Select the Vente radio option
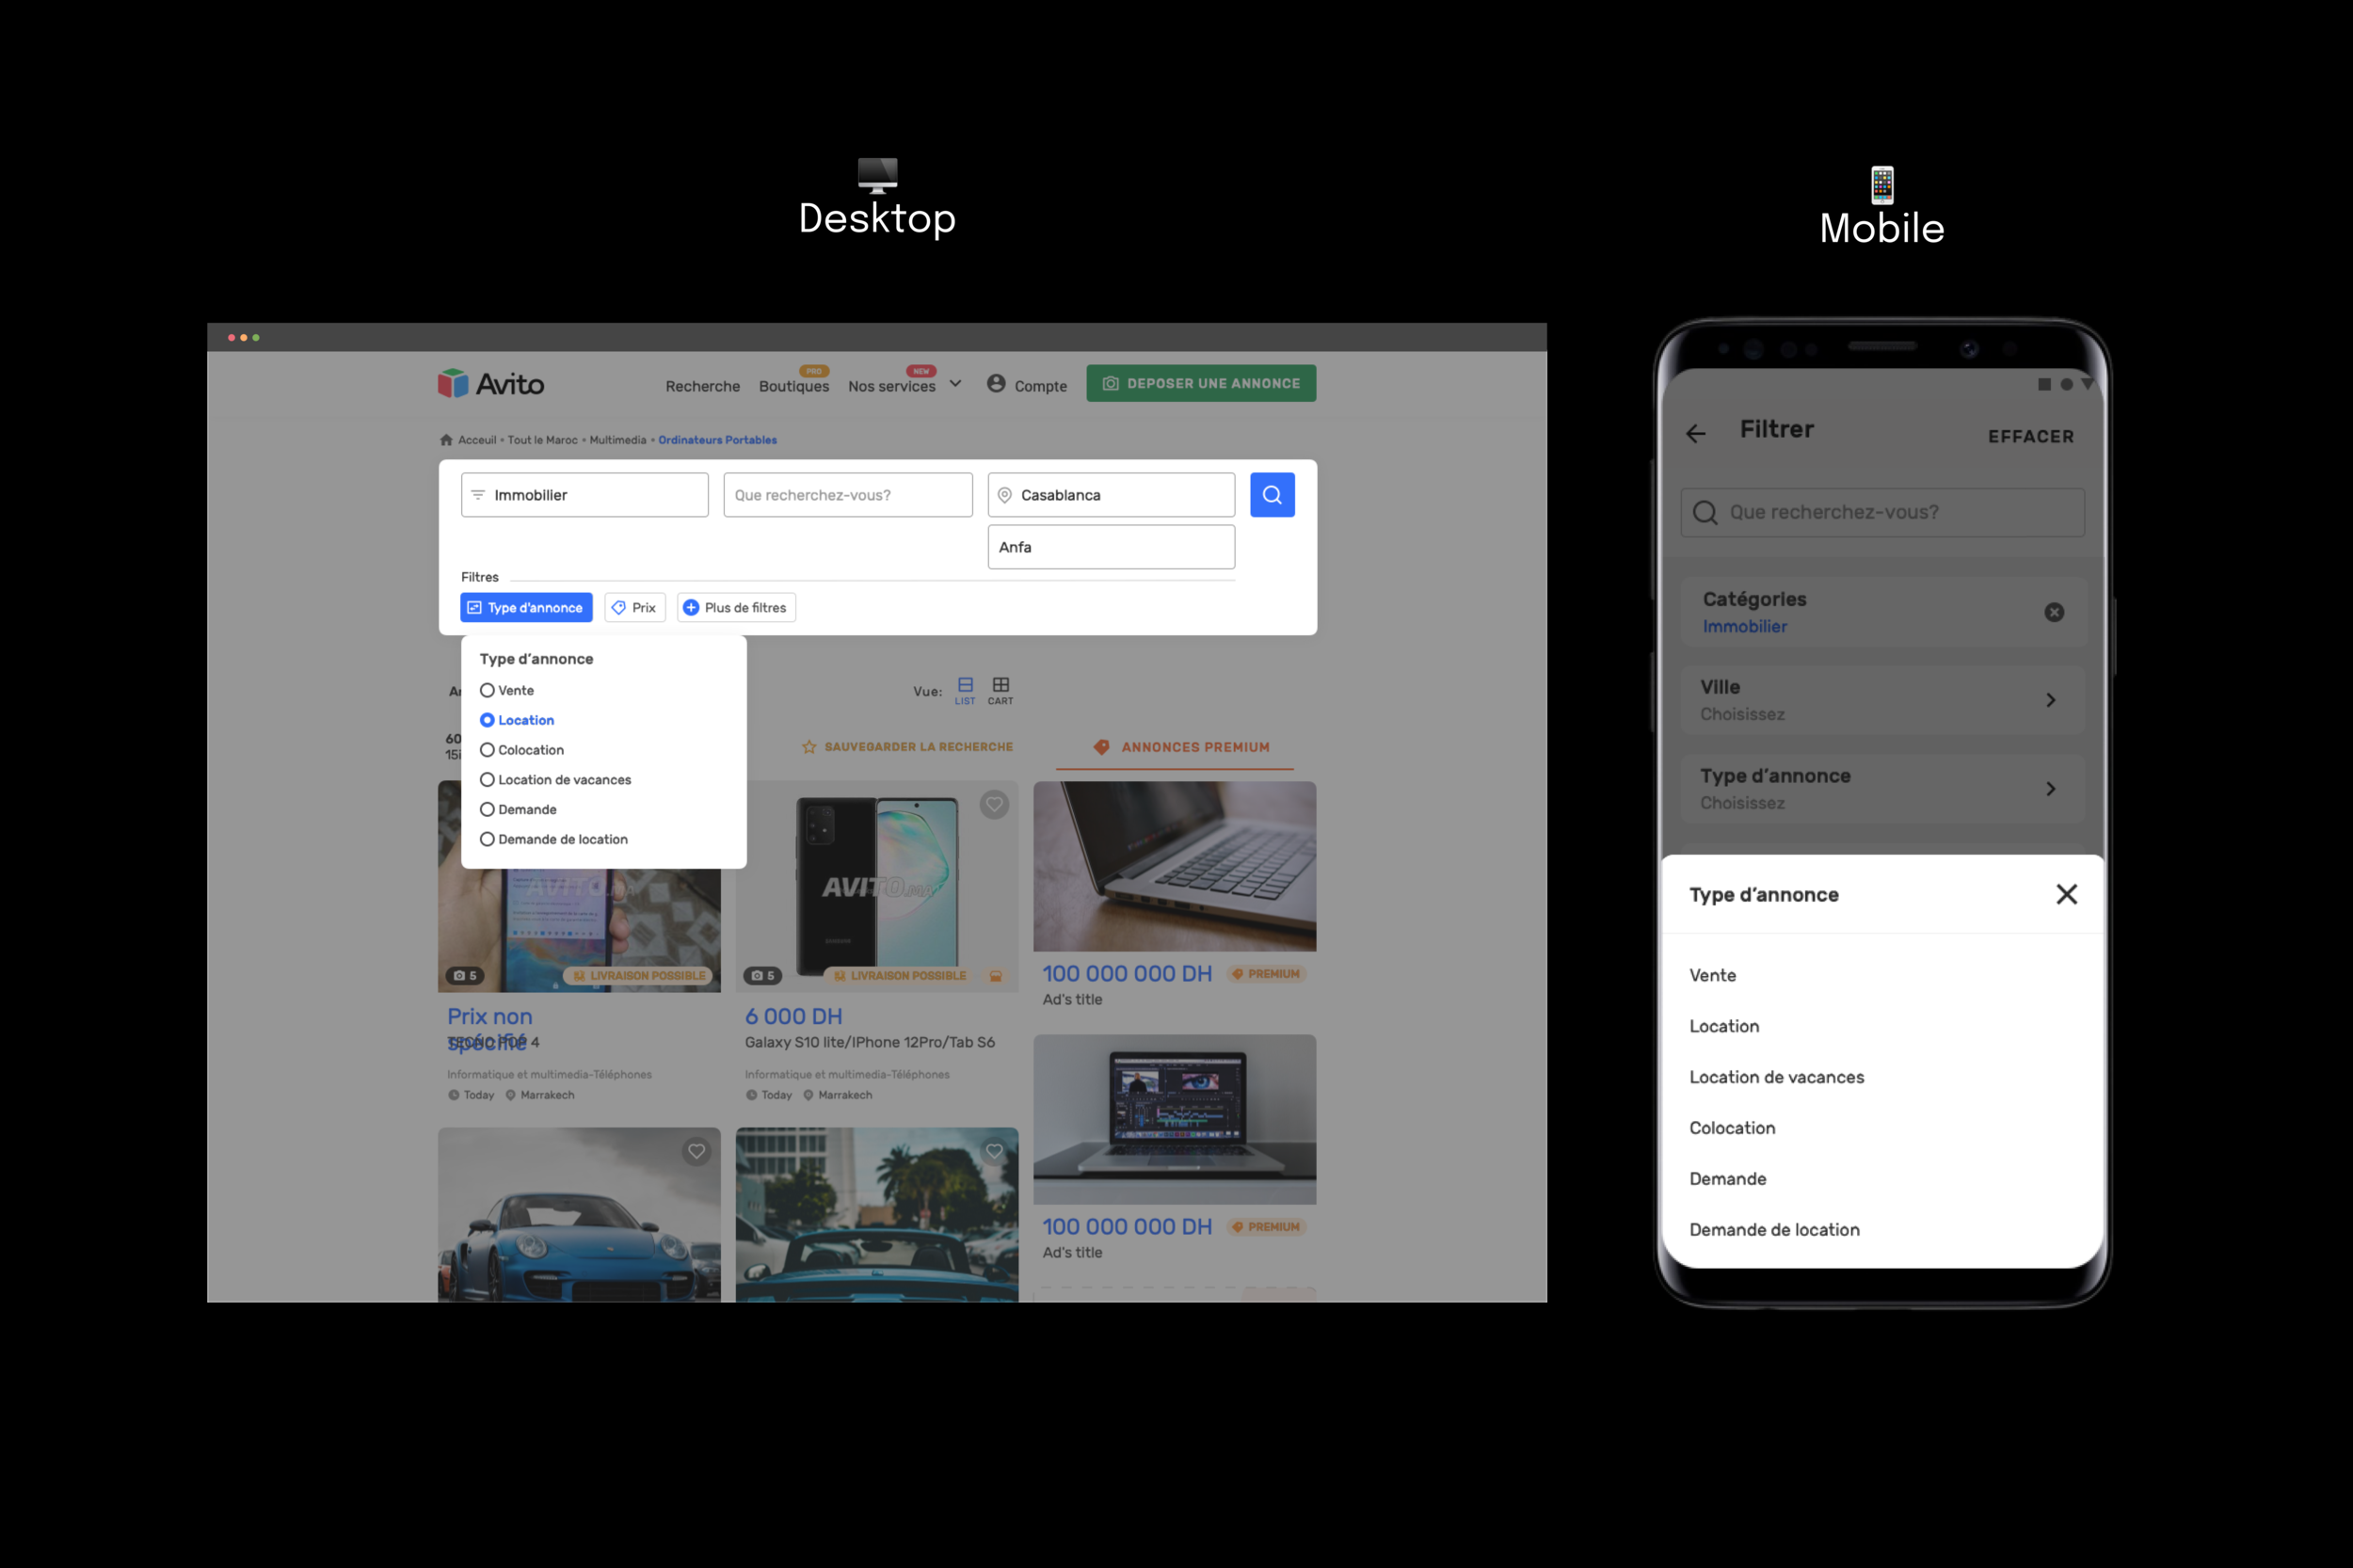 [487, 690]
